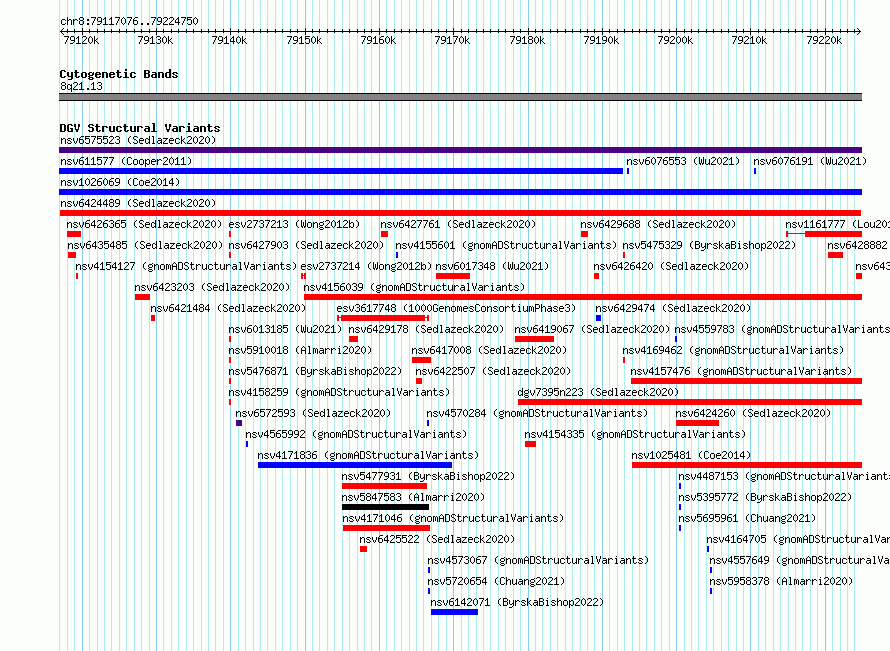Select esv2737214 (Wong2012b) label
This screenshot has height=651, width=890.
point(366,266)
